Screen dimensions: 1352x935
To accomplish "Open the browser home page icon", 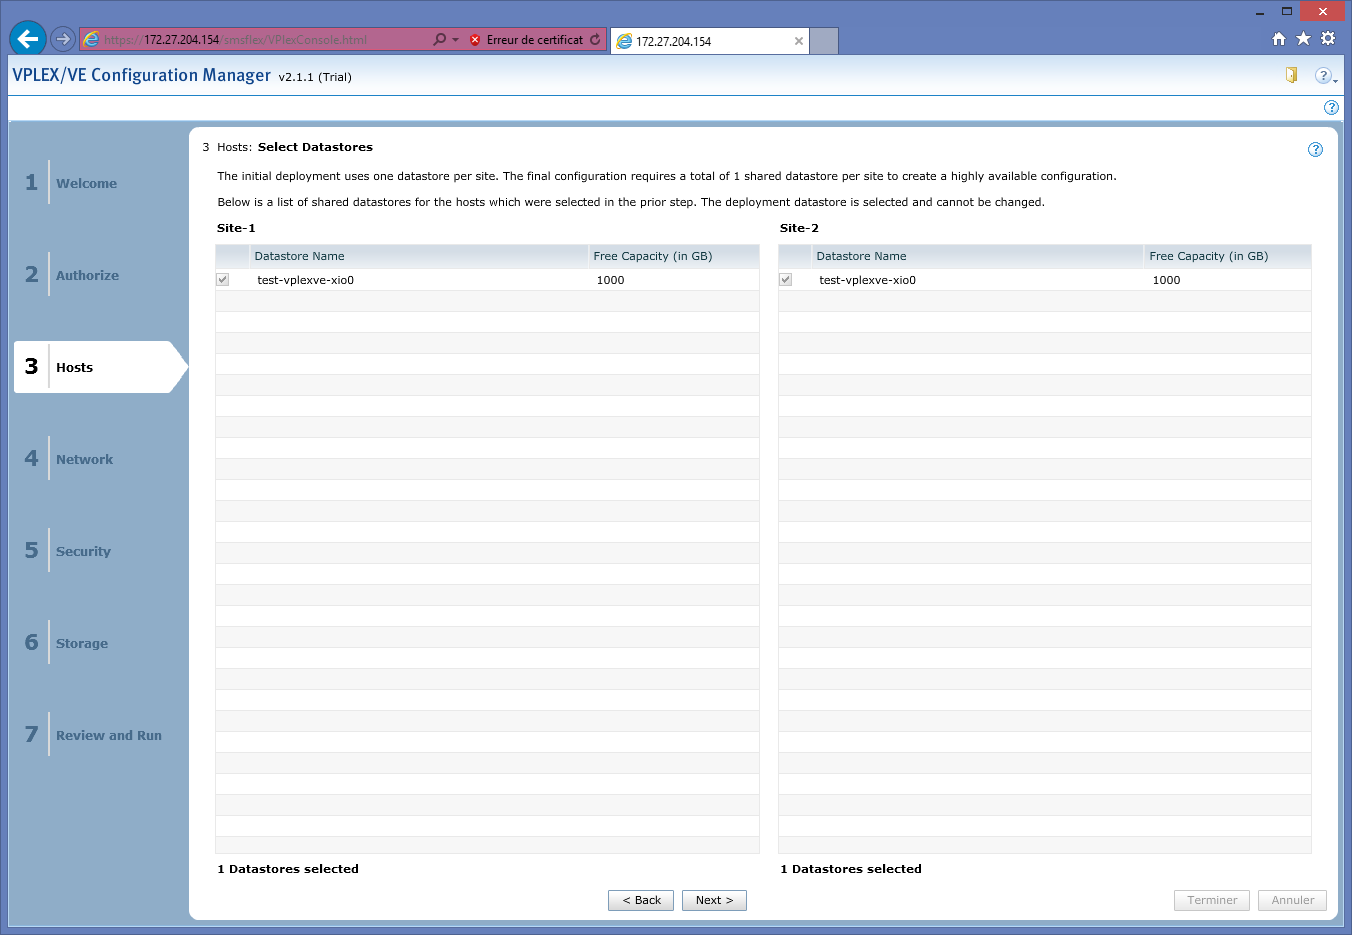I will tap(1278, 39).
